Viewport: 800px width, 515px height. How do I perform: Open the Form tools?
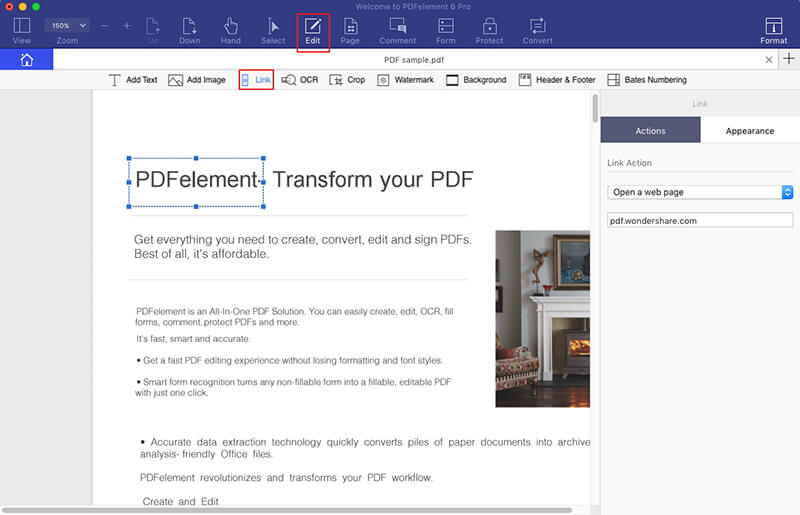coord(445,31)
